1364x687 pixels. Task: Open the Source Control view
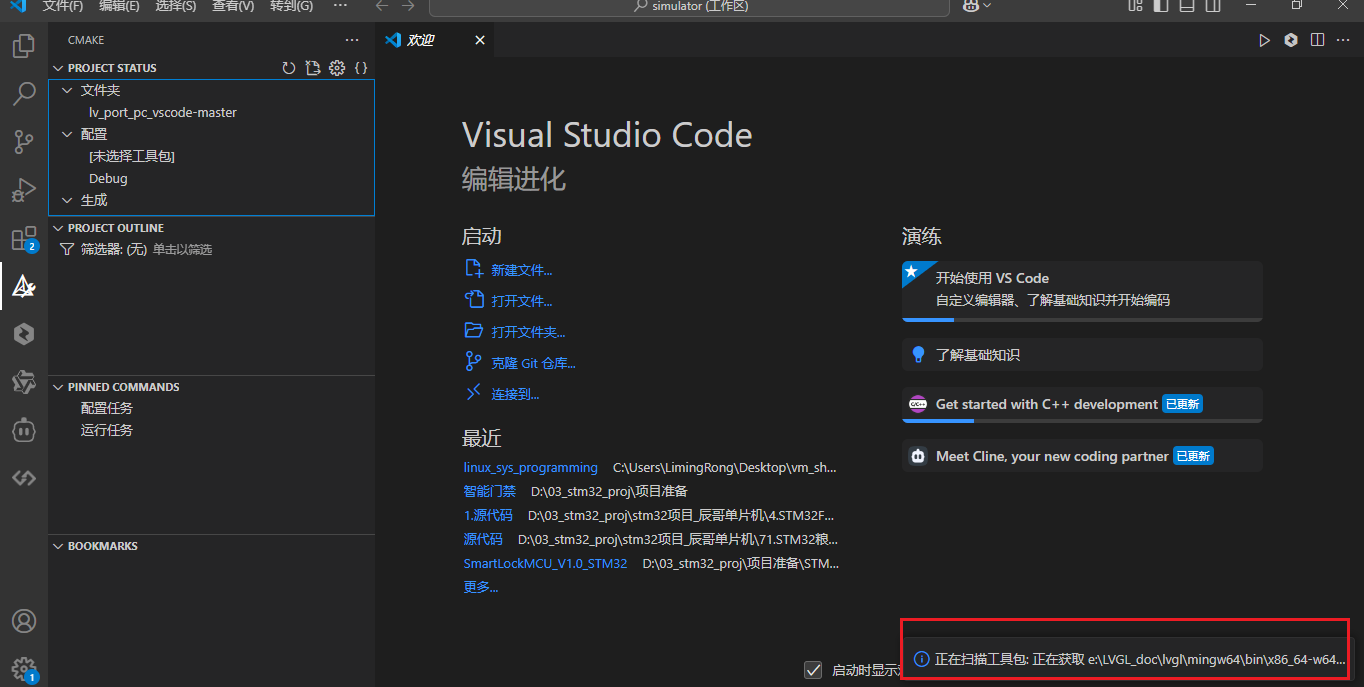[23, 142]
